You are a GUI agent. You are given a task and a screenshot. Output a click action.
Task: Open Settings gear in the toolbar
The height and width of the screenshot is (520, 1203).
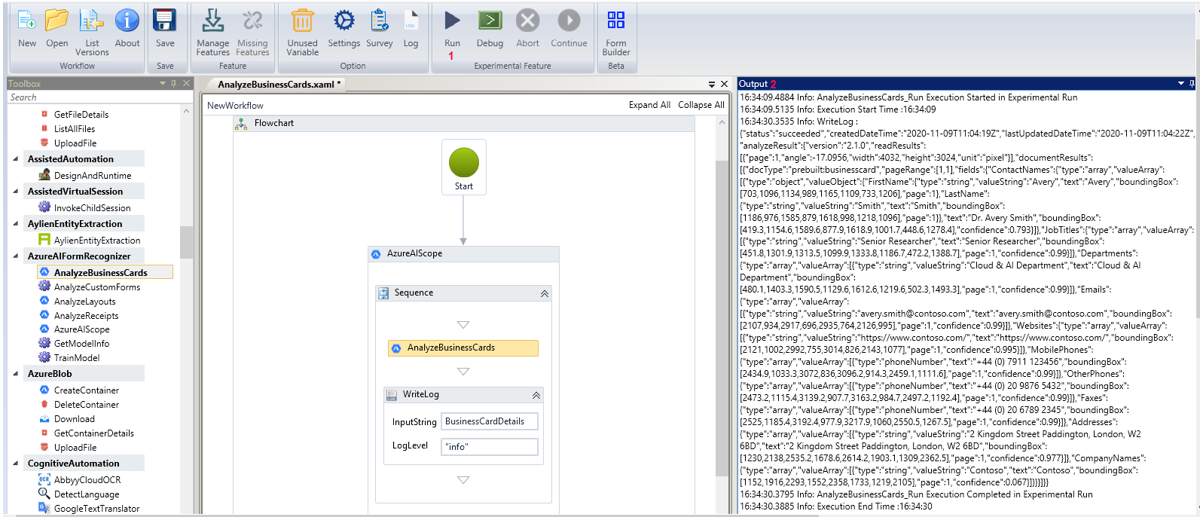tap(344, 22)
